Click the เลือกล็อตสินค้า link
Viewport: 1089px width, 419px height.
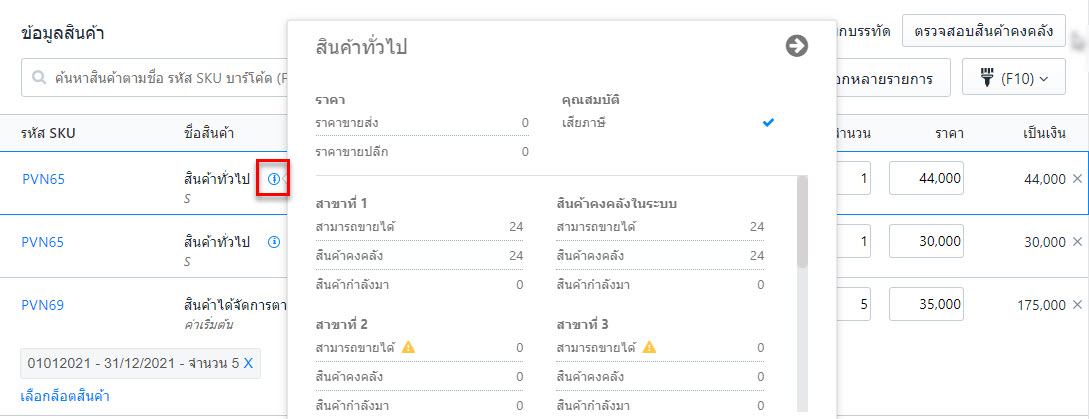point(65,397)
